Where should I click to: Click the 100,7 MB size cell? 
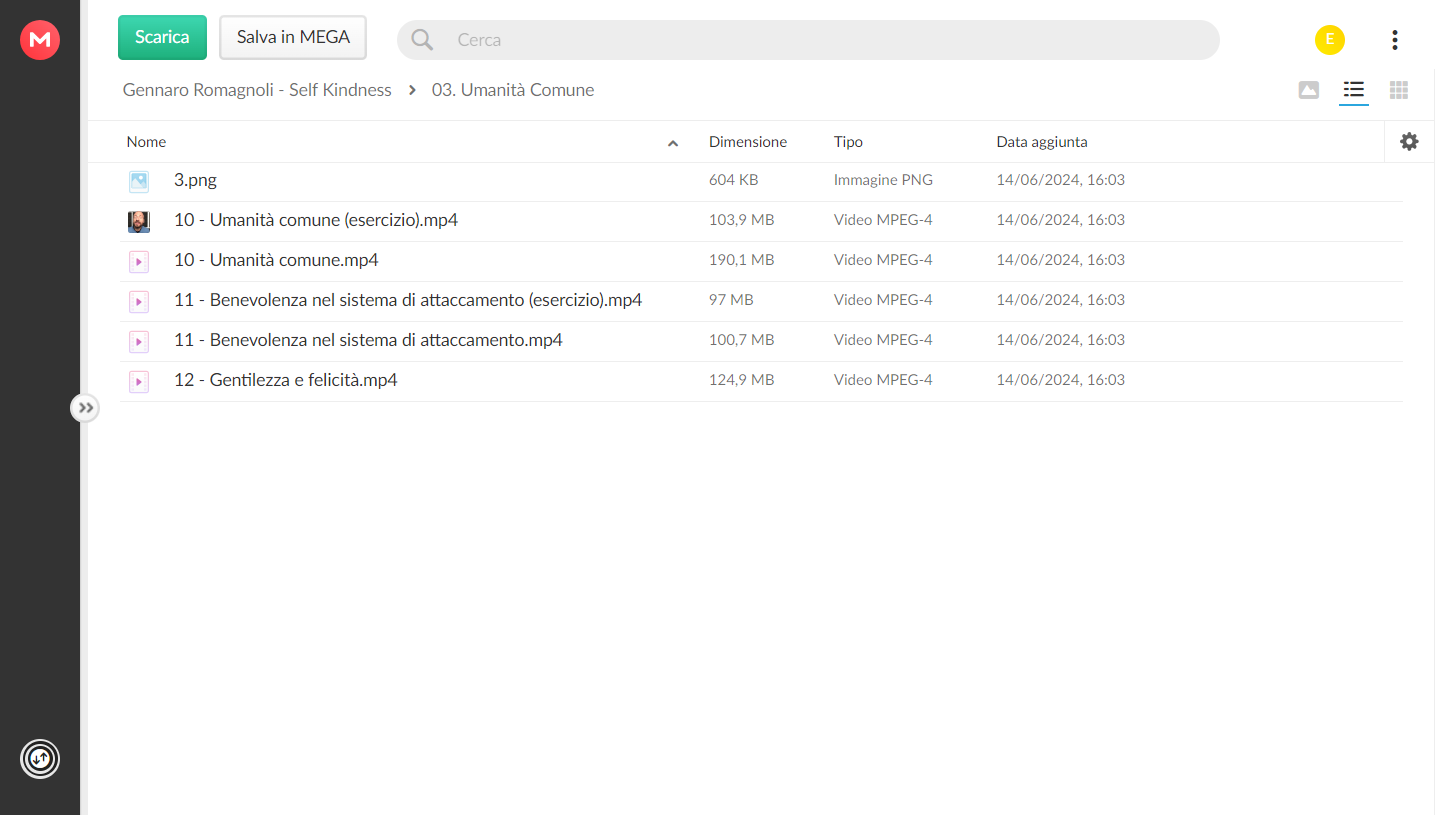(741, 340)
